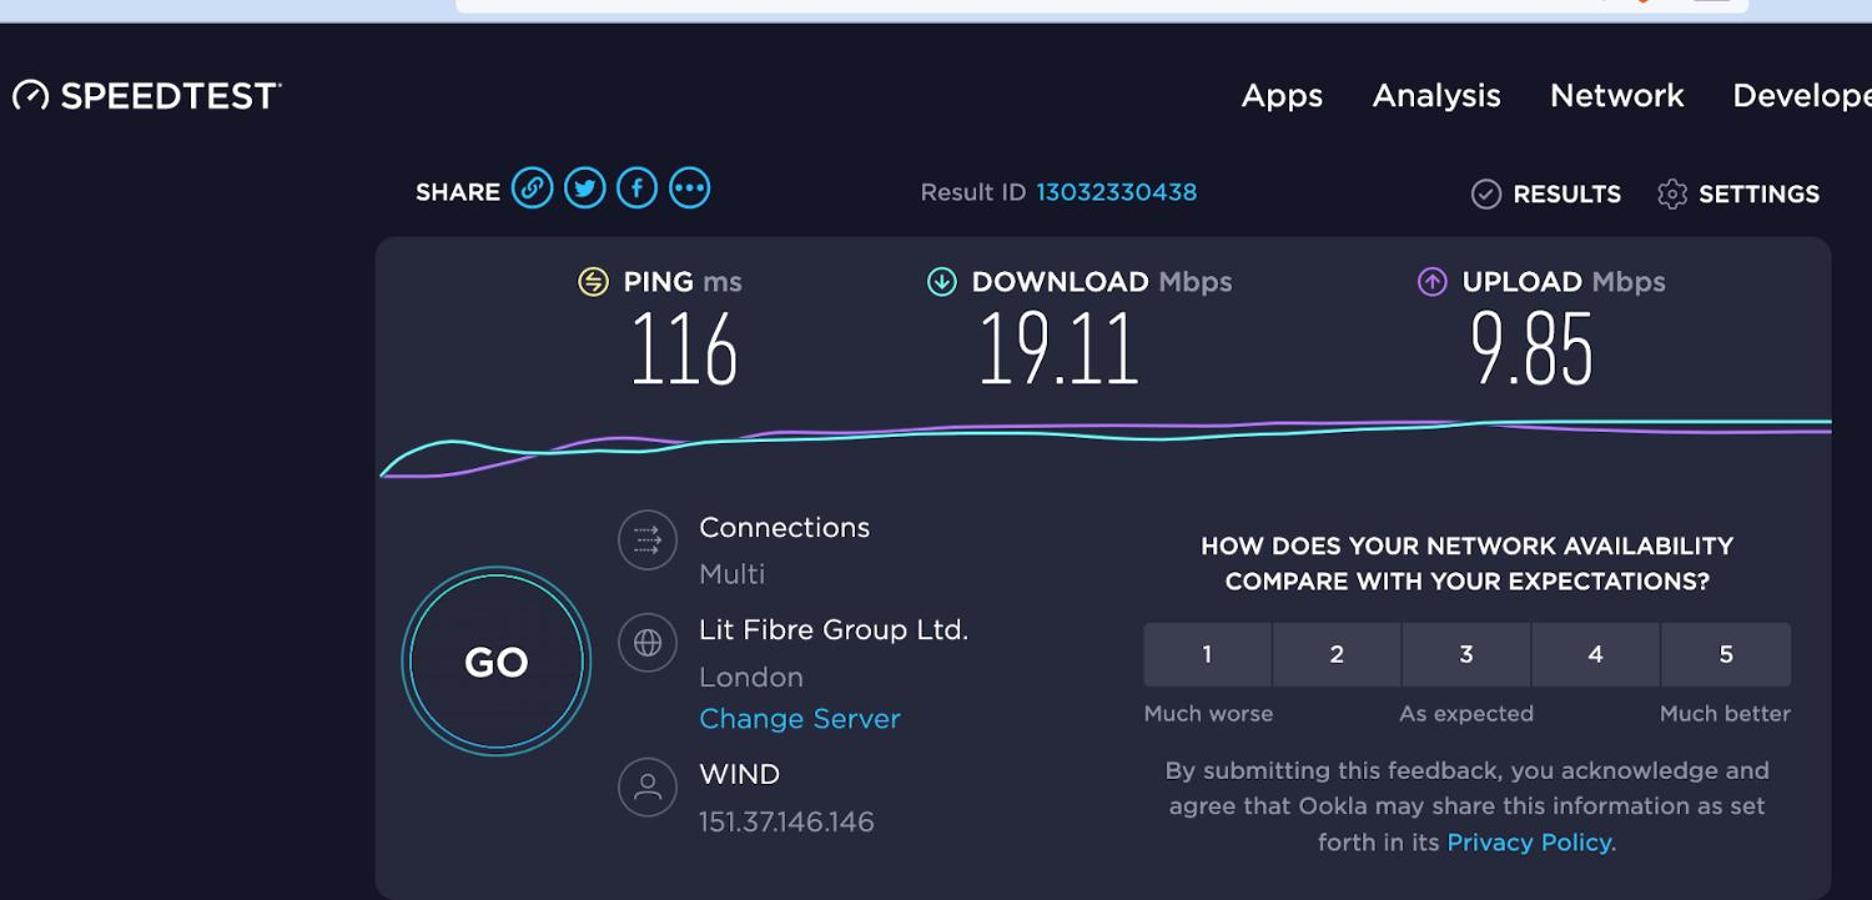Viewport: 1872px width, 900px height.
Task: Click the Much worse label
Action: coord(1208,714)
